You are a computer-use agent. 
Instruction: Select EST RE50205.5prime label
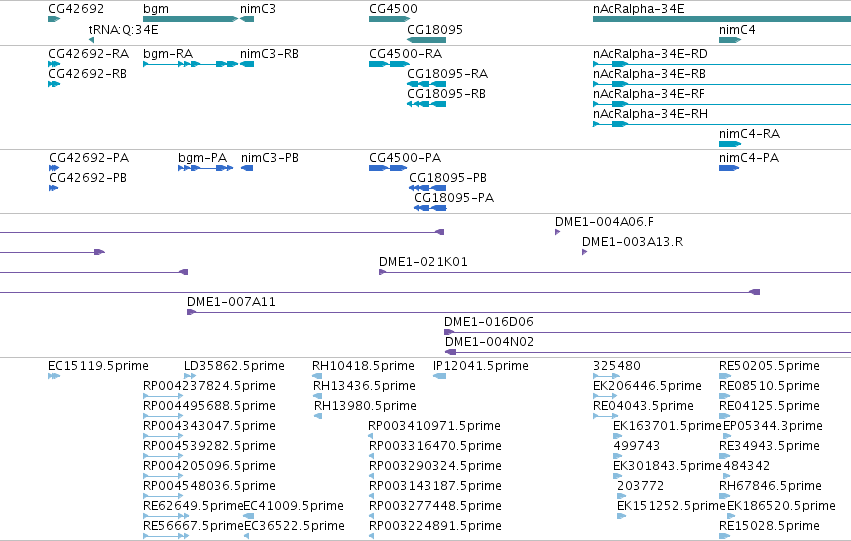tap(769, 366)
